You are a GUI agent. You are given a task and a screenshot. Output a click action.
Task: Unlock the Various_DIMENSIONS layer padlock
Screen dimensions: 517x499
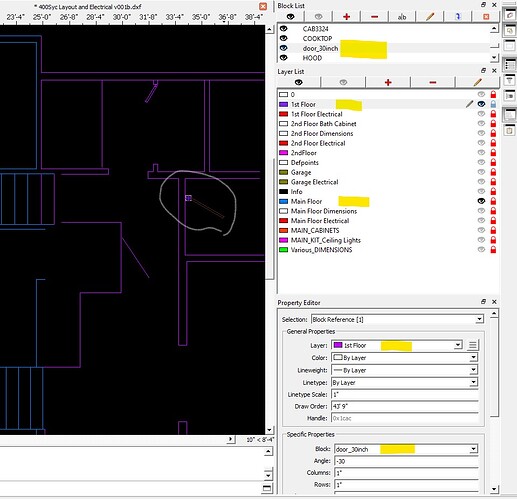click(493, 250)
